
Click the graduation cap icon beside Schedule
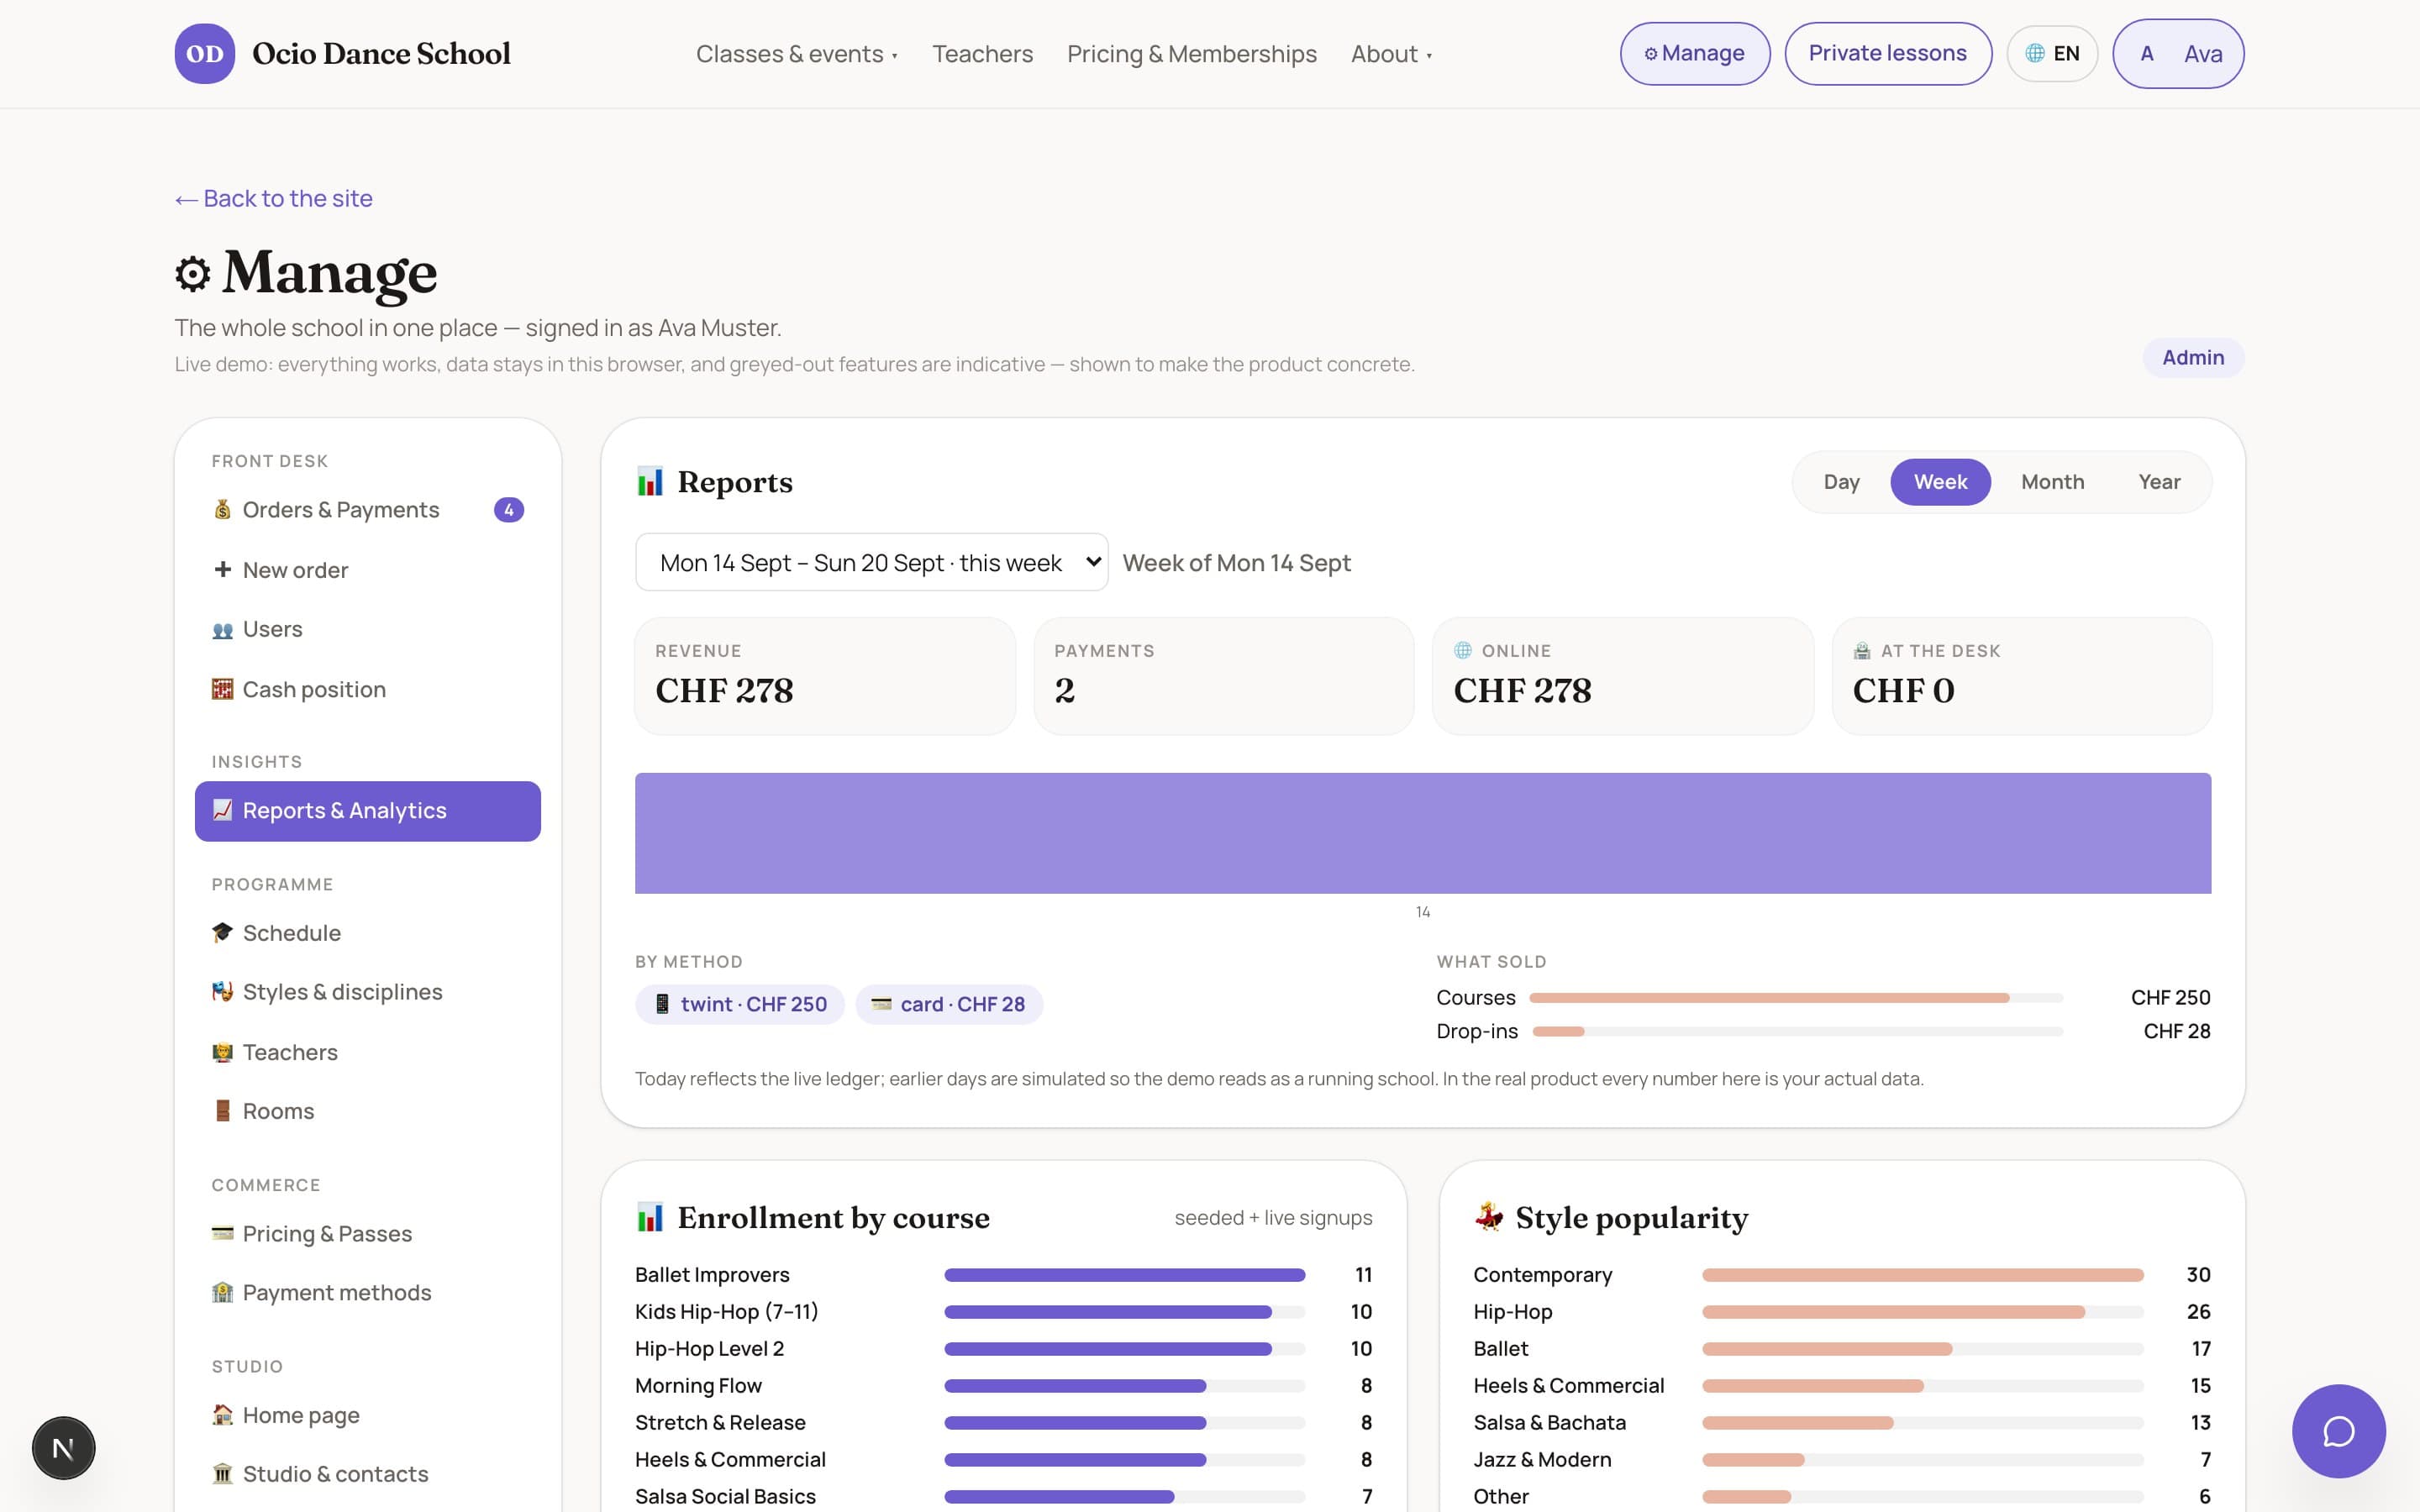pos(222,933)
